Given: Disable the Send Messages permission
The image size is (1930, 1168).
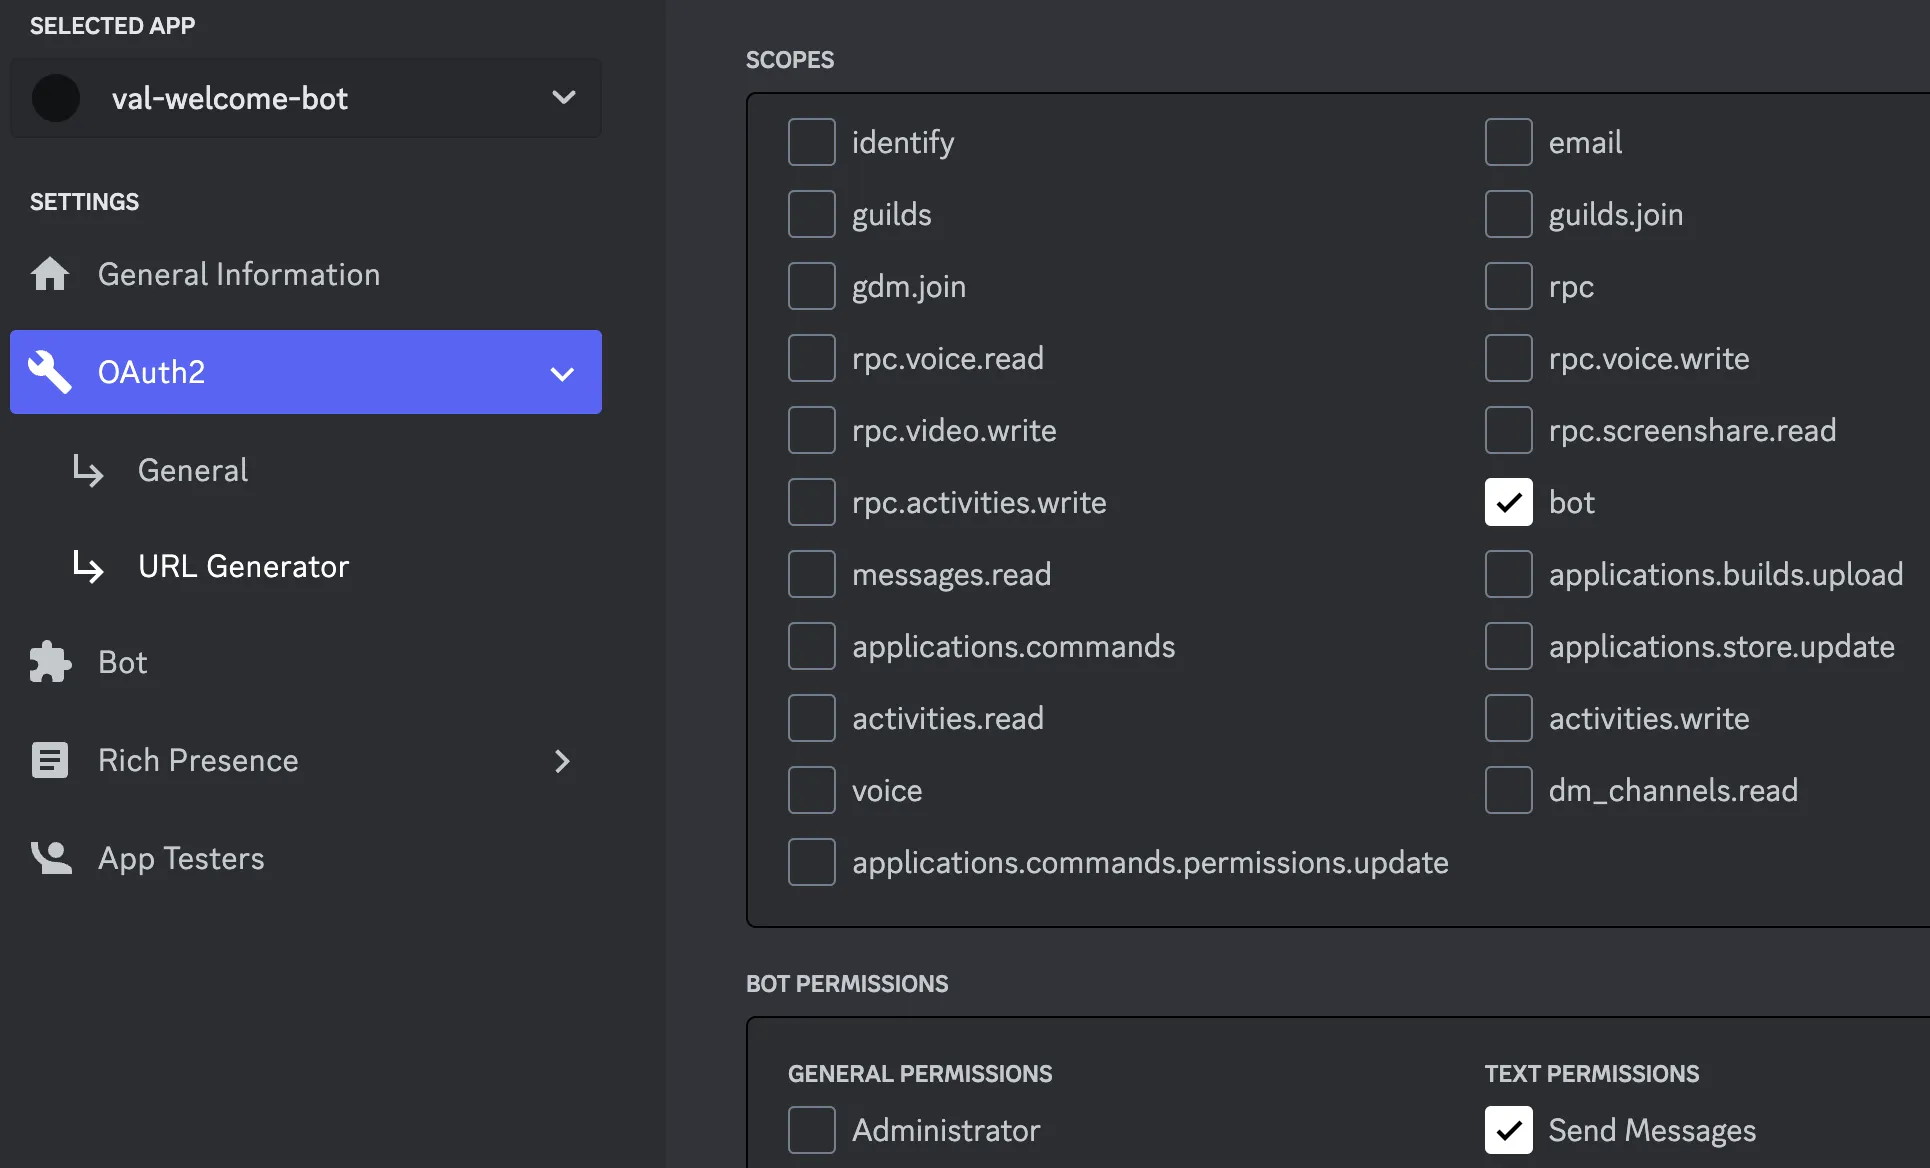Looking at the screenshot, I should click(1508, 1129).
